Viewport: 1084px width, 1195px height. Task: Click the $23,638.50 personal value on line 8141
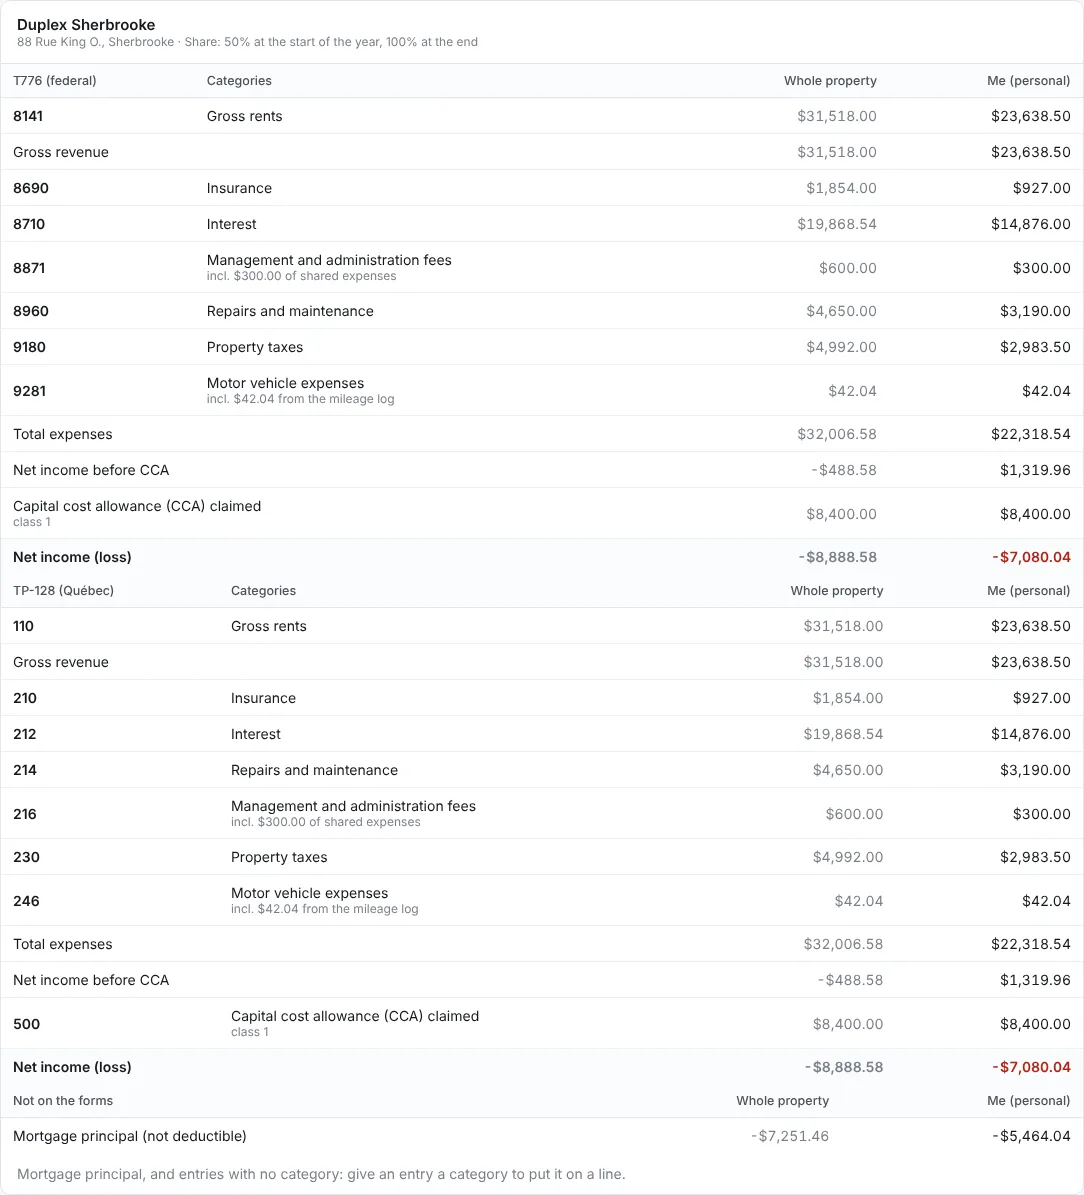point(1031,116)
